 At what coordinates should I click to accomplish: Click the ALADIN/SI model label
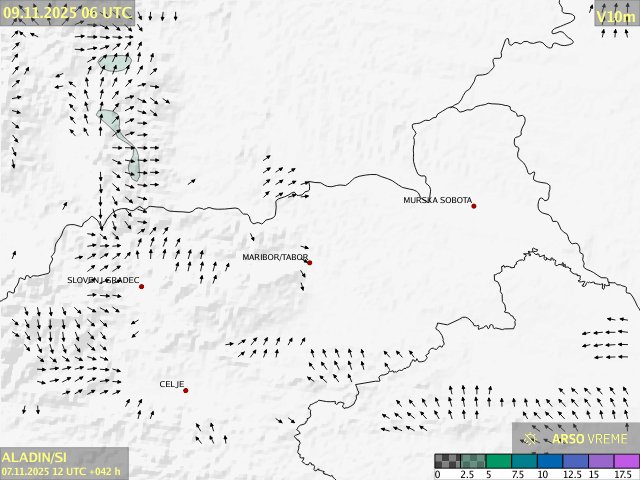pyautogui.click(x=35, y=457)
